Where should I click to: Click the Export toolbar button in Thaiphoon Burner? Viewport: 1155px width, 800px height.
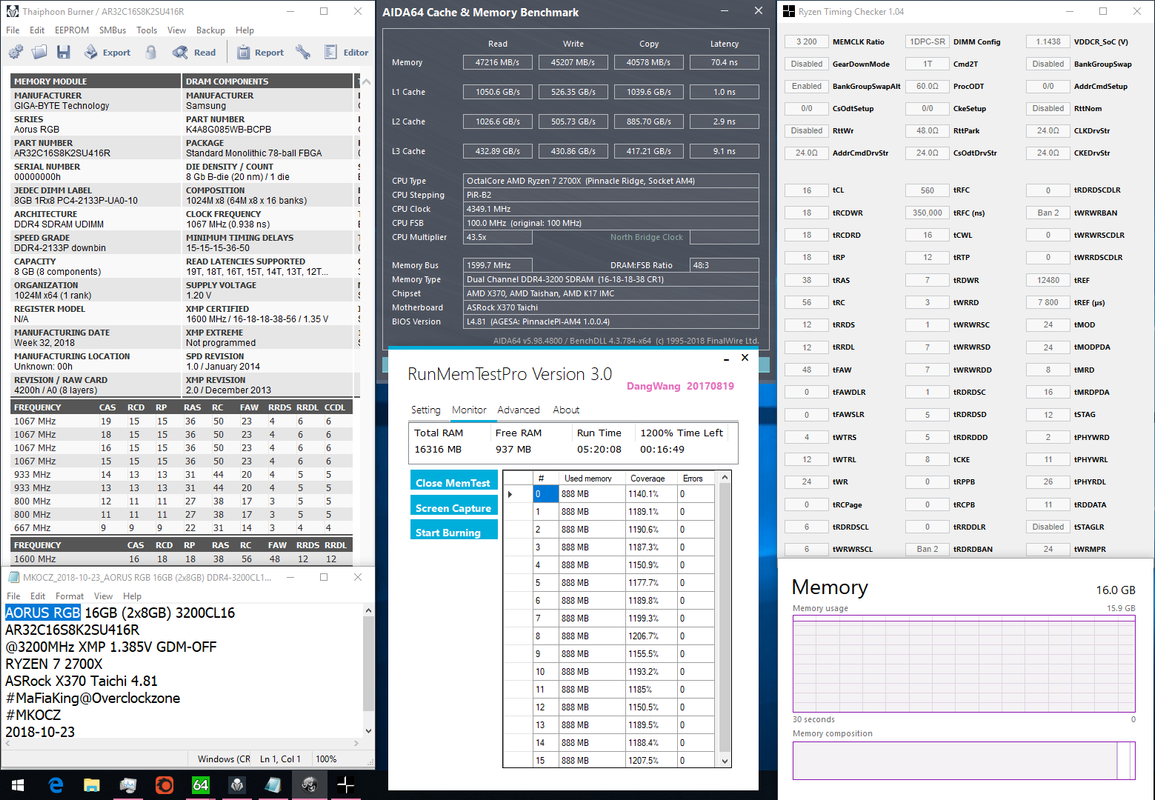point(107,52)
